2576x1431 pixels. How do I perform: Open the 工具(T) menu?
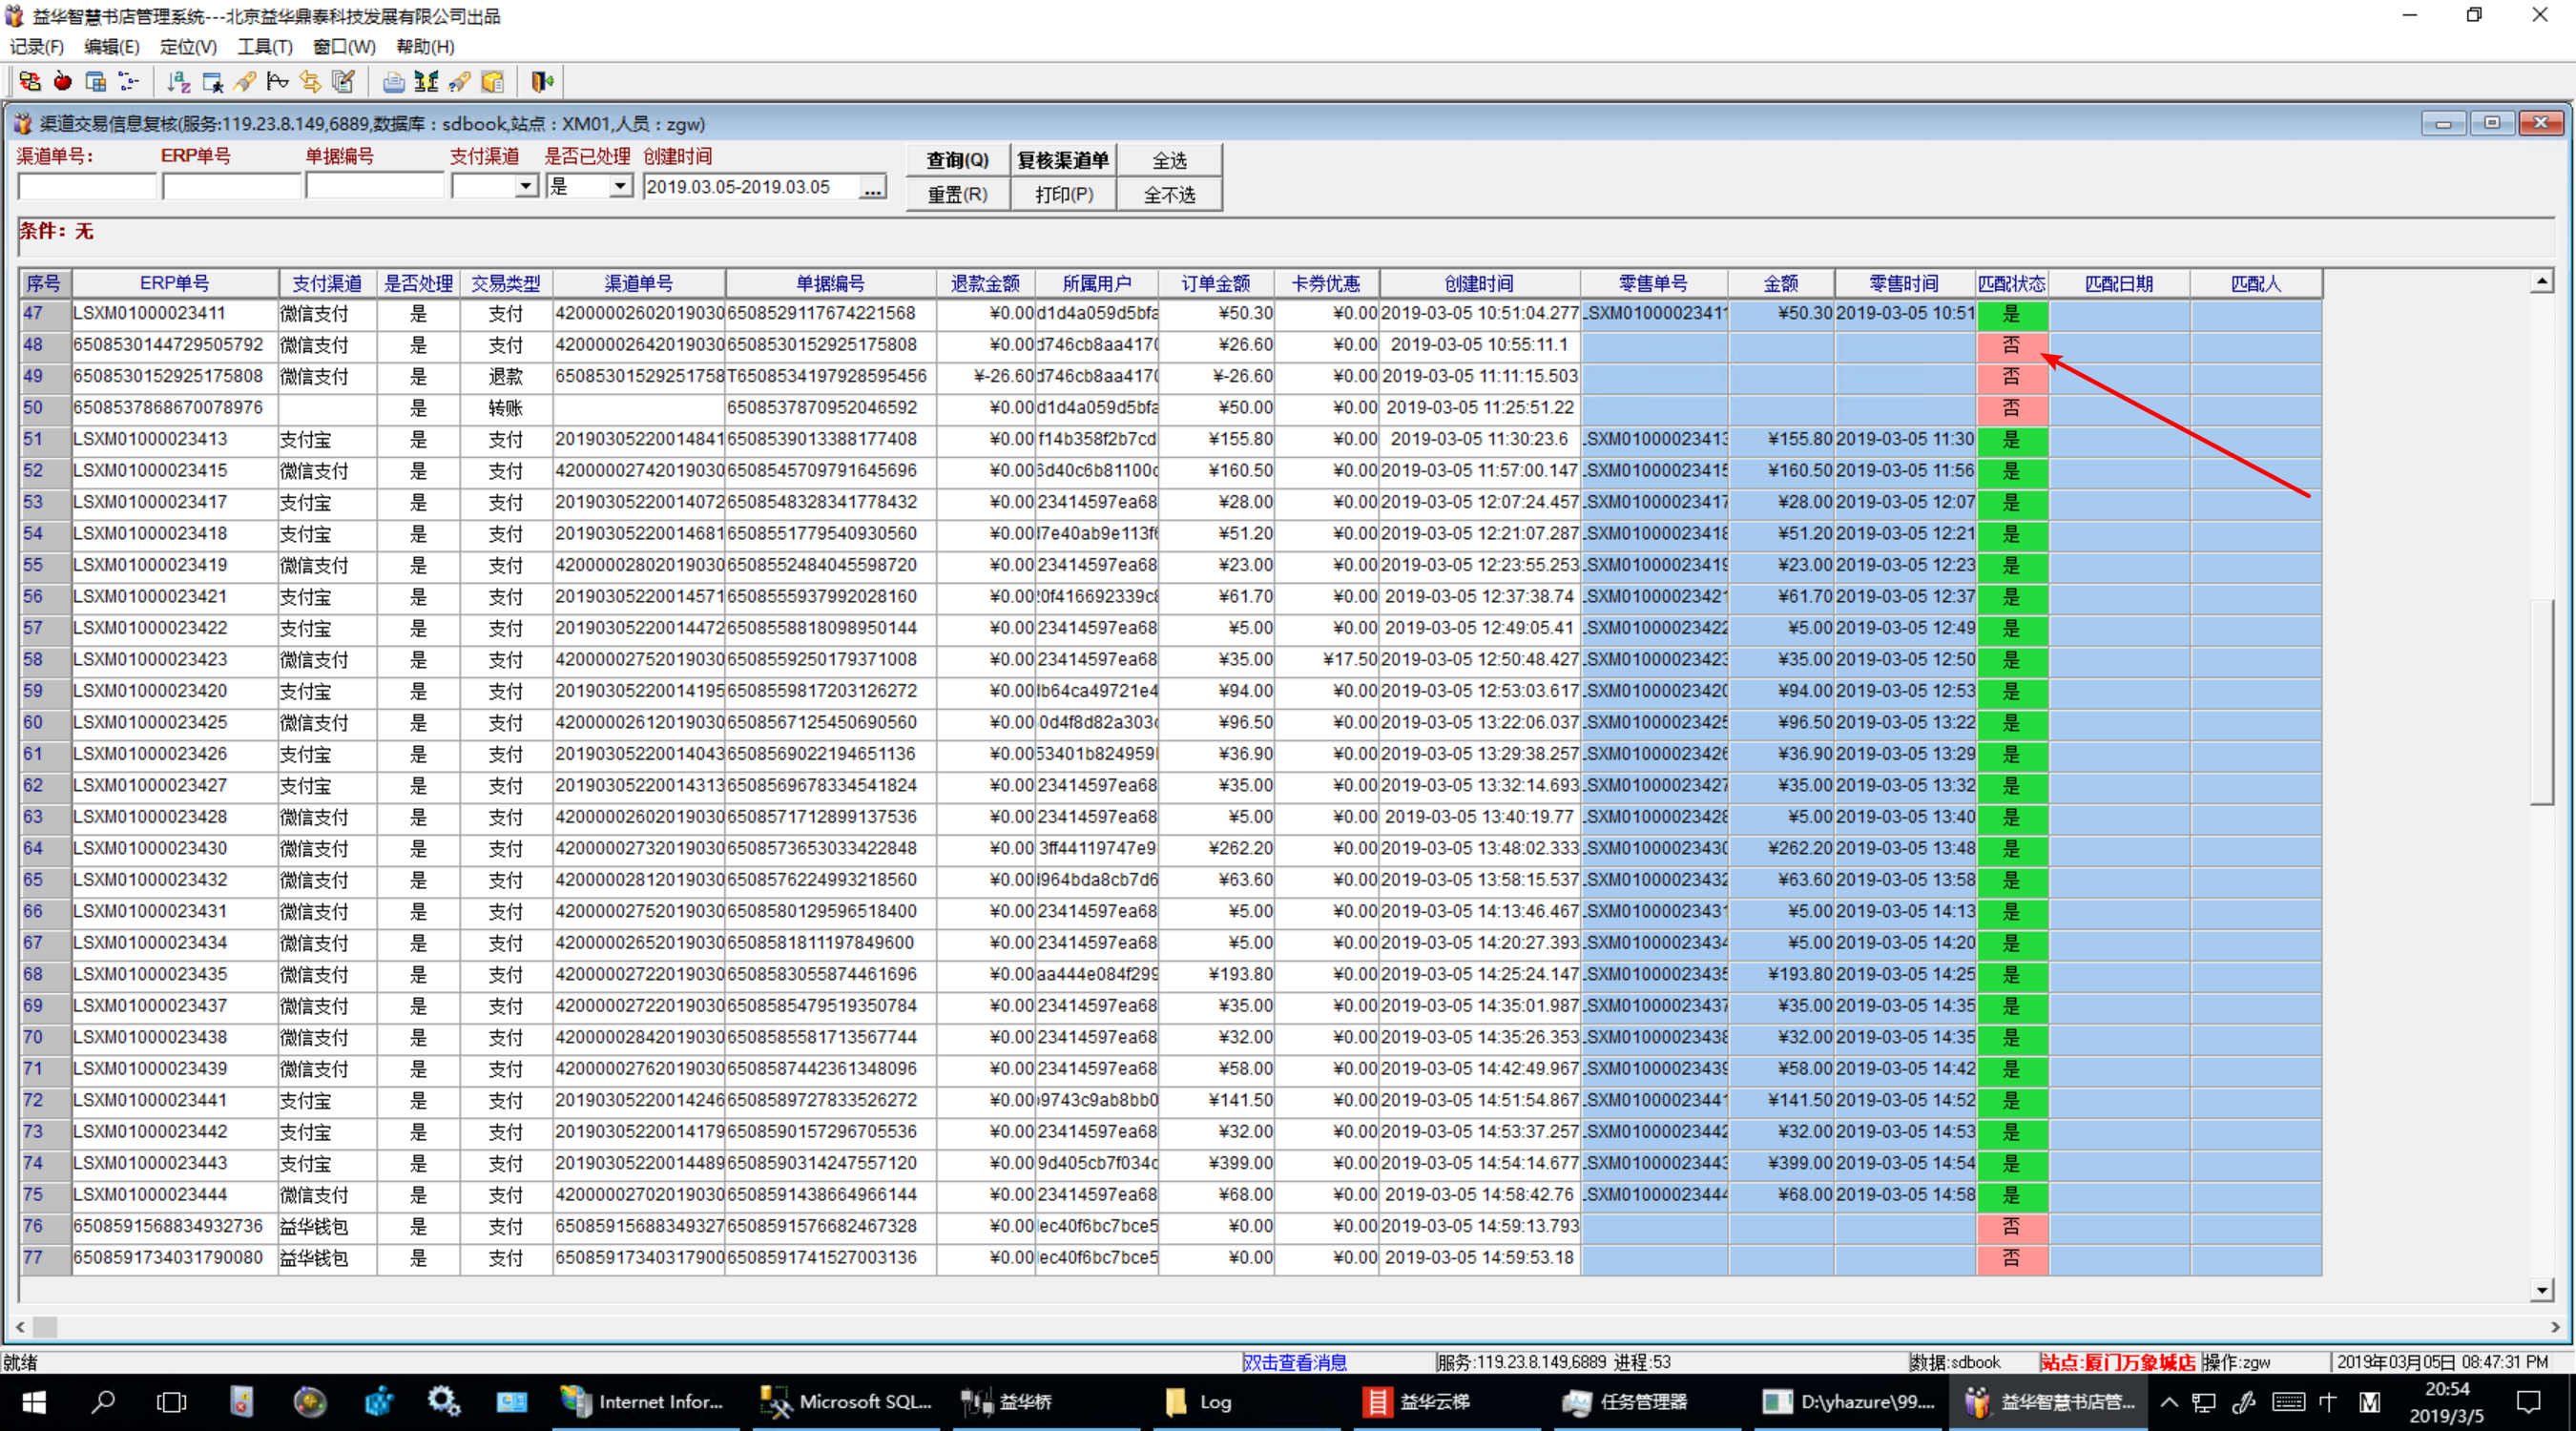coord(264,46)
